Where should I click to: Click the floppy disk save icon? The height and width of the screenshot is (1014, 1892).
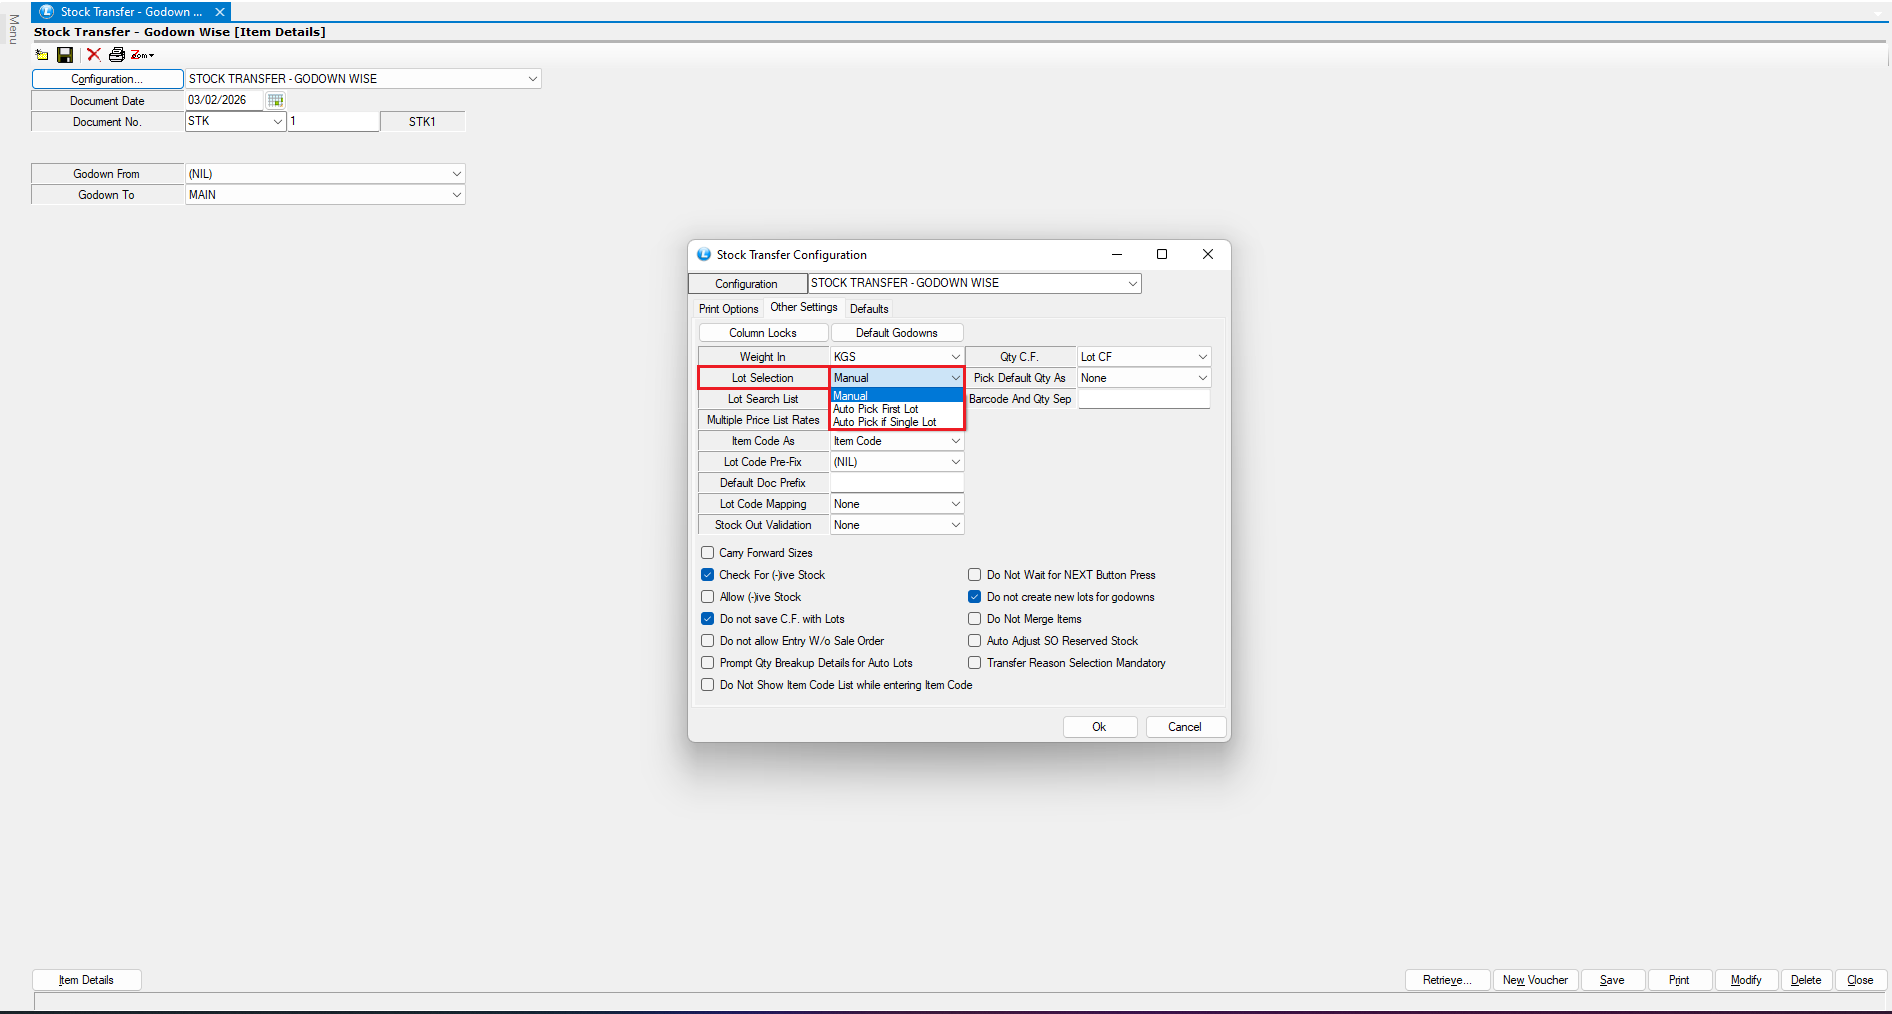coord(65,55)
